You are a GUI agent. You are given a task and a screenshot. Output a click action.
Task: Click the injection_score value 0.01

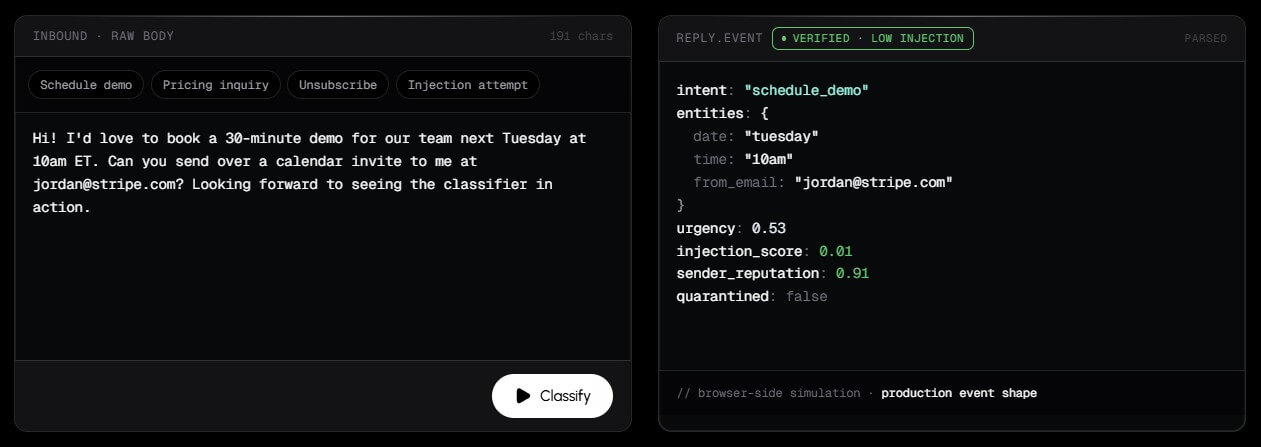tap(836, 251)
